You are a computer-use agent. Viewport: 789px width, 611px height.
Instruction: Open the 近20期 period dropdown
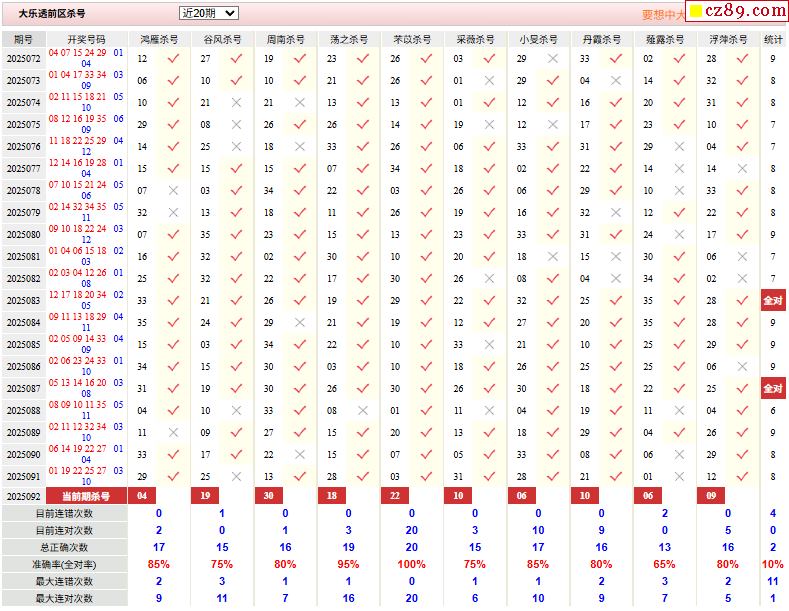coord(208,13)
